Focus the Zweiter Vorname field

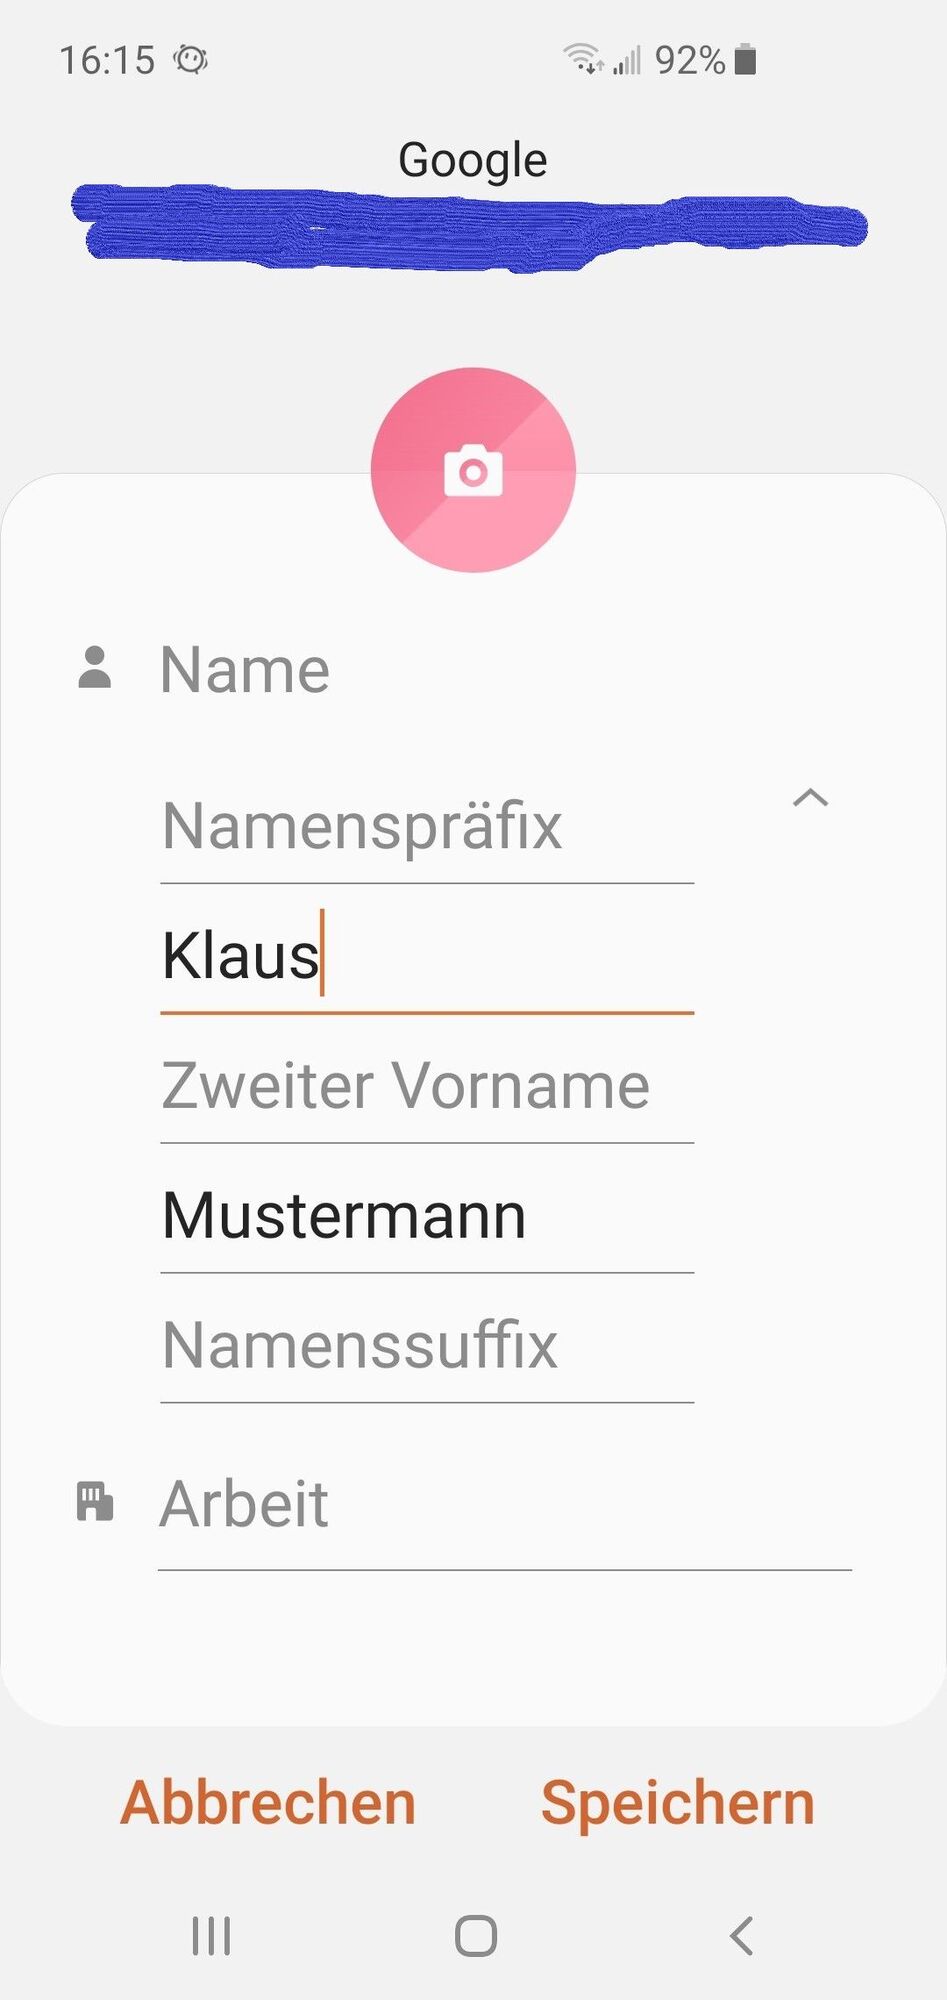[427, 1086]
